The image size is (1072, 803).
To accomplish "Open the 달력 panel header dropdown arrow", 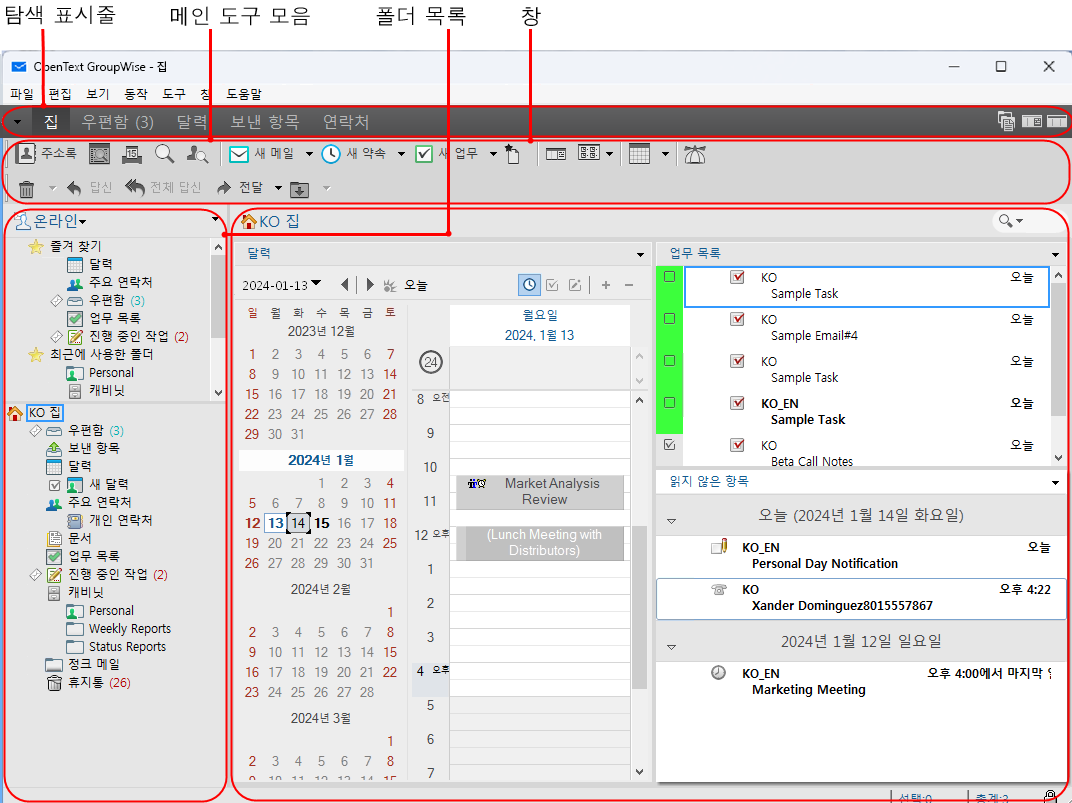I will [x=640, y=255].
